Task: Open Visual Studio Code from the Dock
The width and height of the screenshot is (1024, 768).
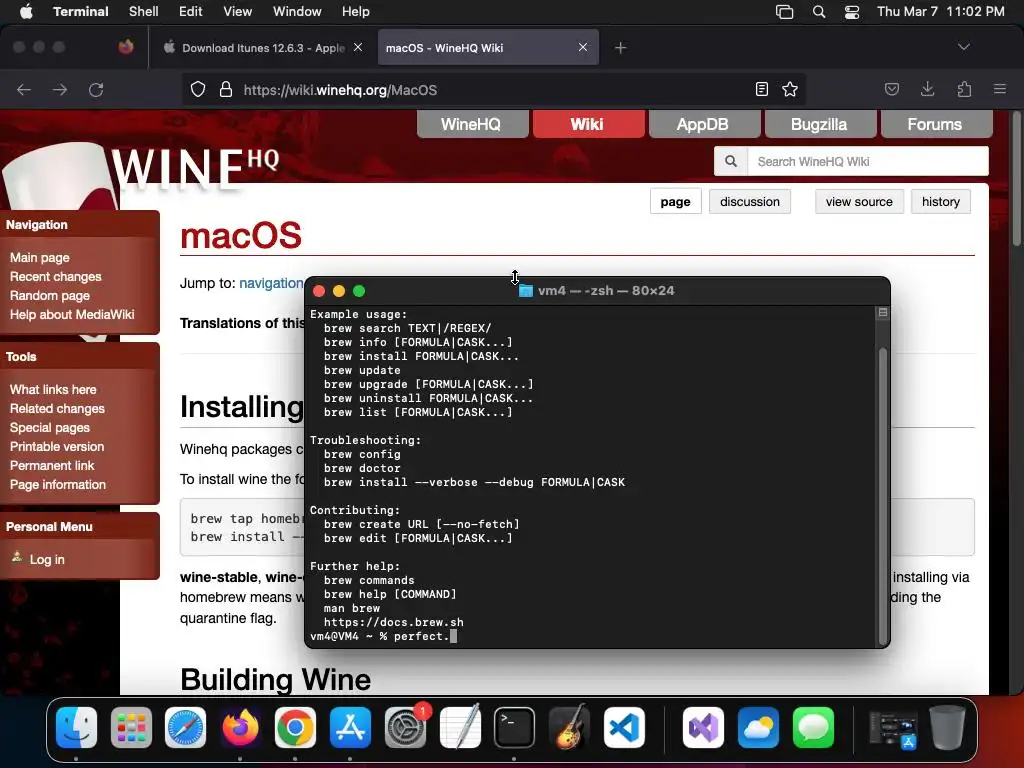Action: (624, 727)
